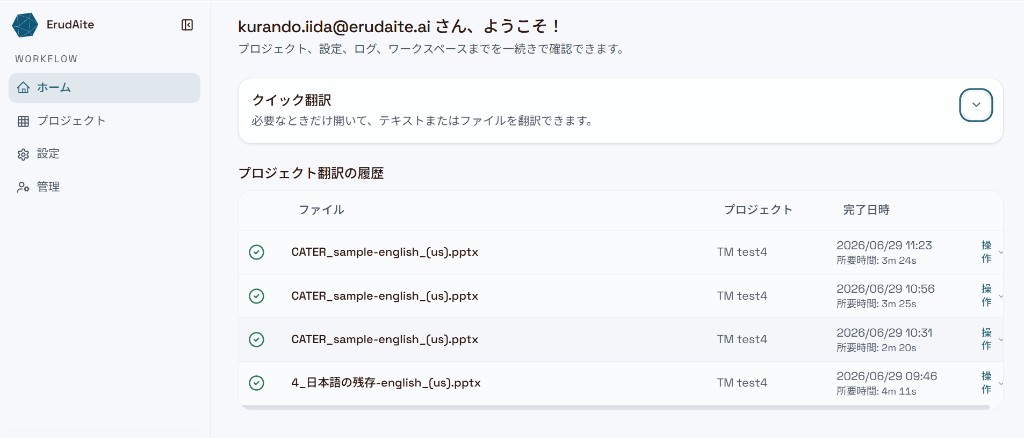The height and width of the screenshot is (438, 1024).
Task: Click the date 2026/06/29 10:31
Action: [884, 333]
